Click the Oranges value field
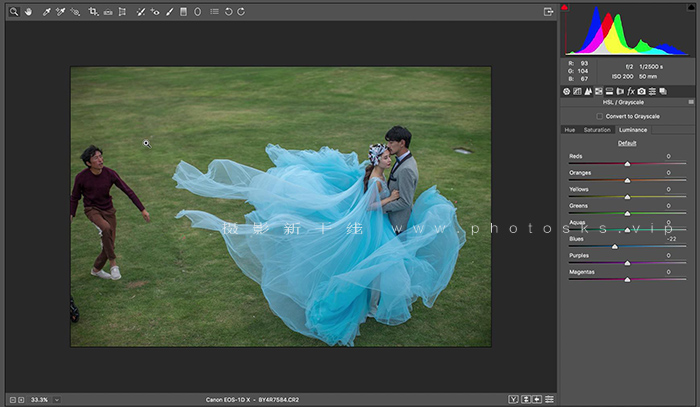Screen dimensions: 700x407 (668, 173)
